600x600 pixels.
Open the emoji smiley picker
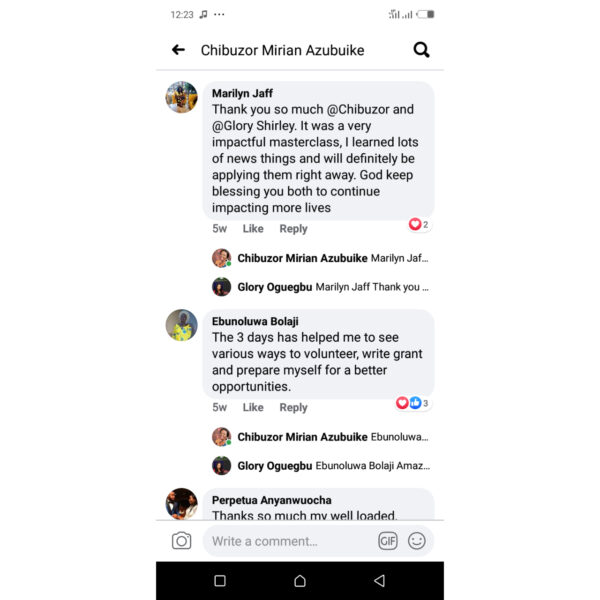pos(416,541)
